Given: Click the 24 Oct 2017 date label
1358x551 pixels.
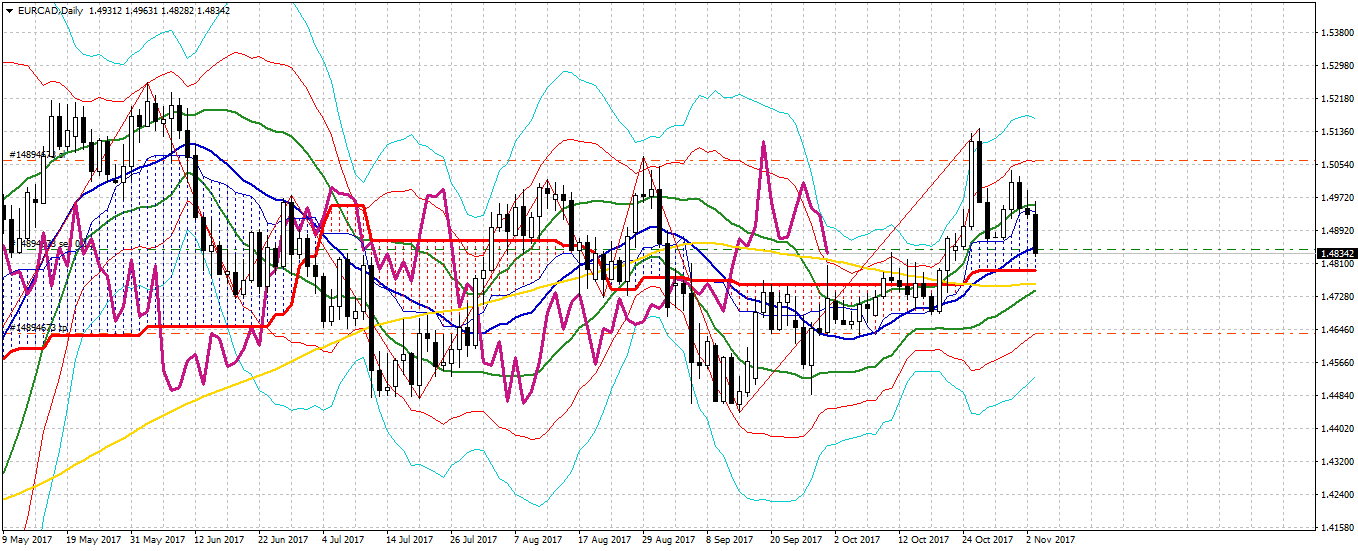Looking at the screenshot, I should click(x=987, y=540).
